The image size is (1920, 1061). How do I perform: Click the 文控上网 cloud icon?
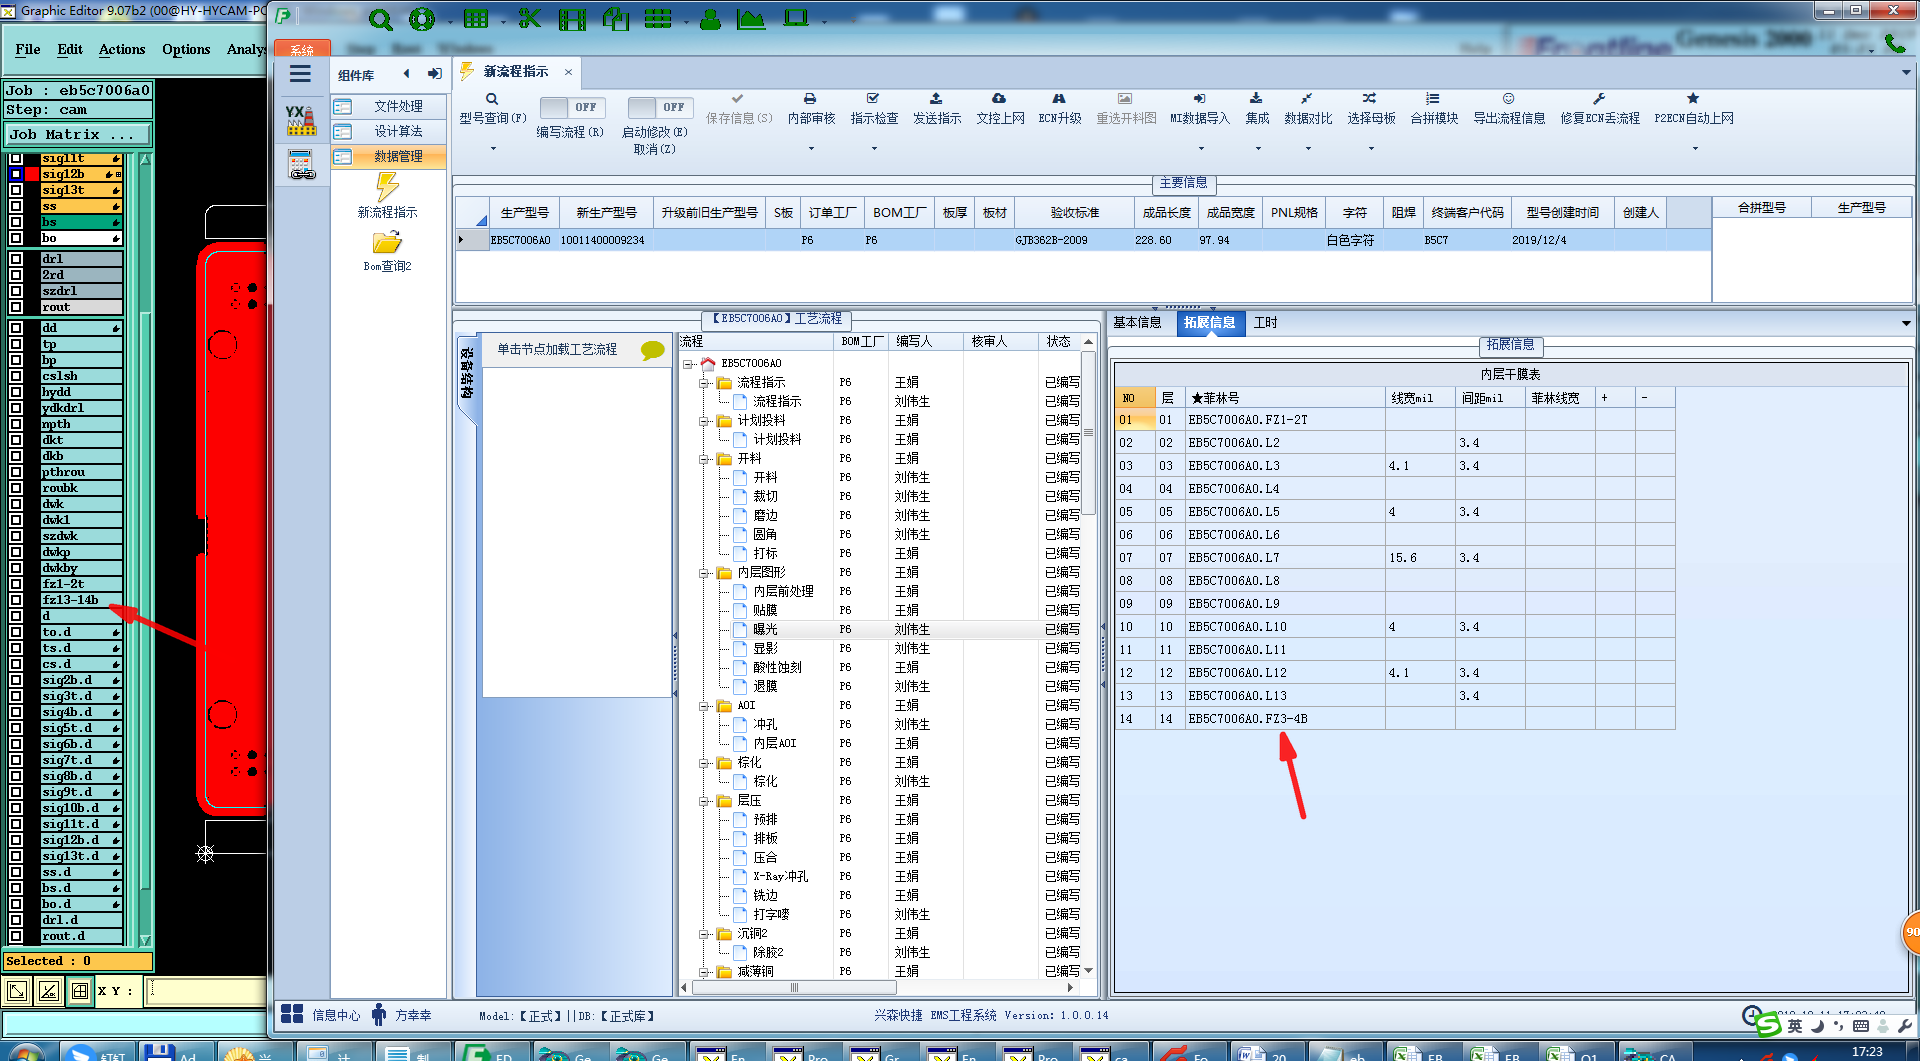click(x=999, y=99)
